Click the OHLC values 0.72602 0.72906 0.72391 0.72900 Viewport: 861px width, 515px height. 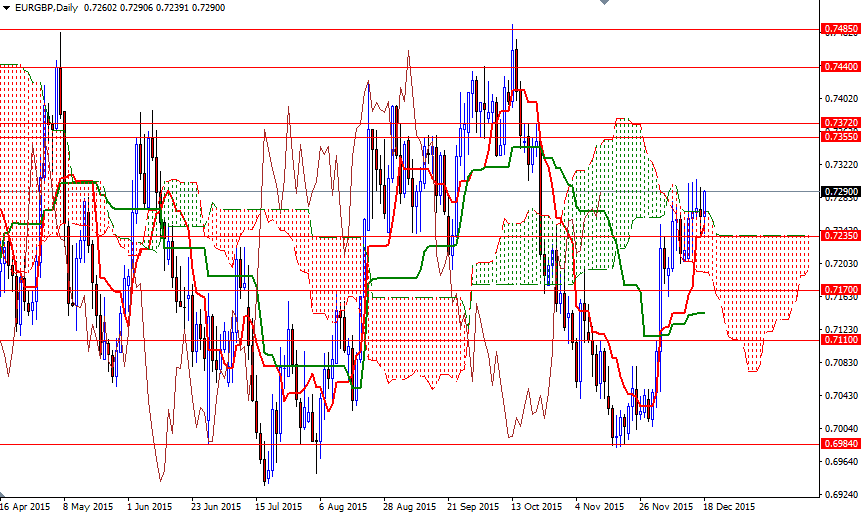click(x=154, y=8)
